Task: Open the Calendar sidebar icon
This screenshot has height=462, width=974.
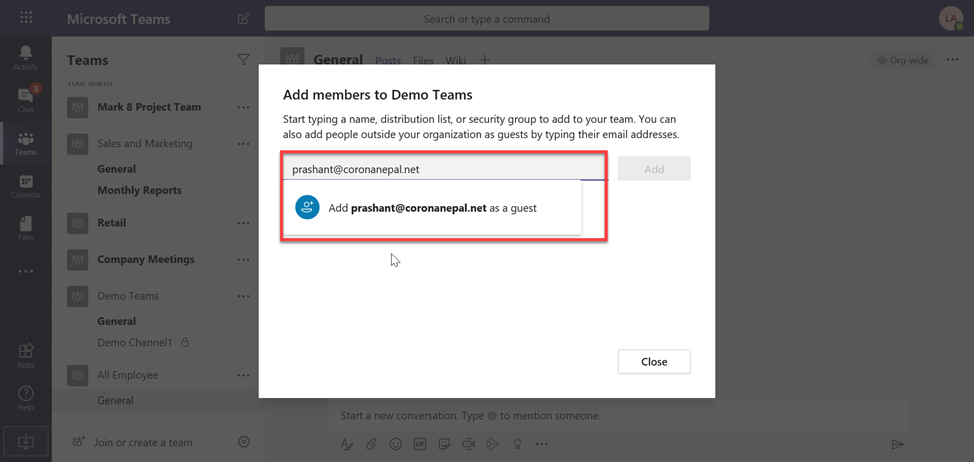Action: (x=26, y=186)
